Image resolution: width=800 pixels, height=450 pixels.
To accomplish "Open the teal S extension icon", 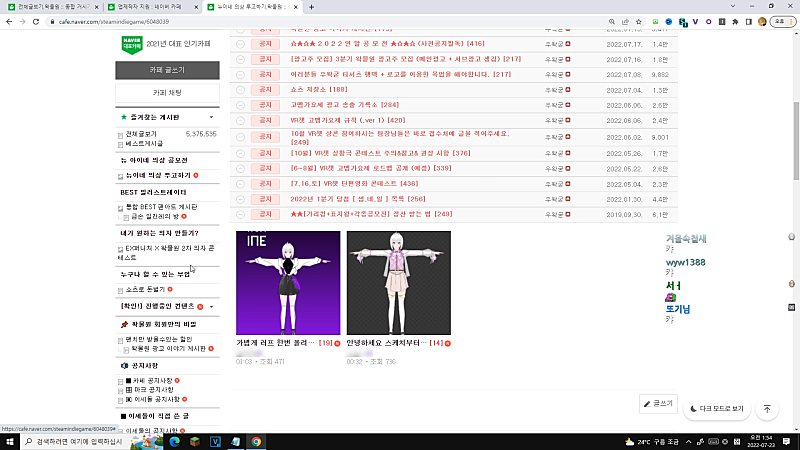I will click(x=683, y=22).
